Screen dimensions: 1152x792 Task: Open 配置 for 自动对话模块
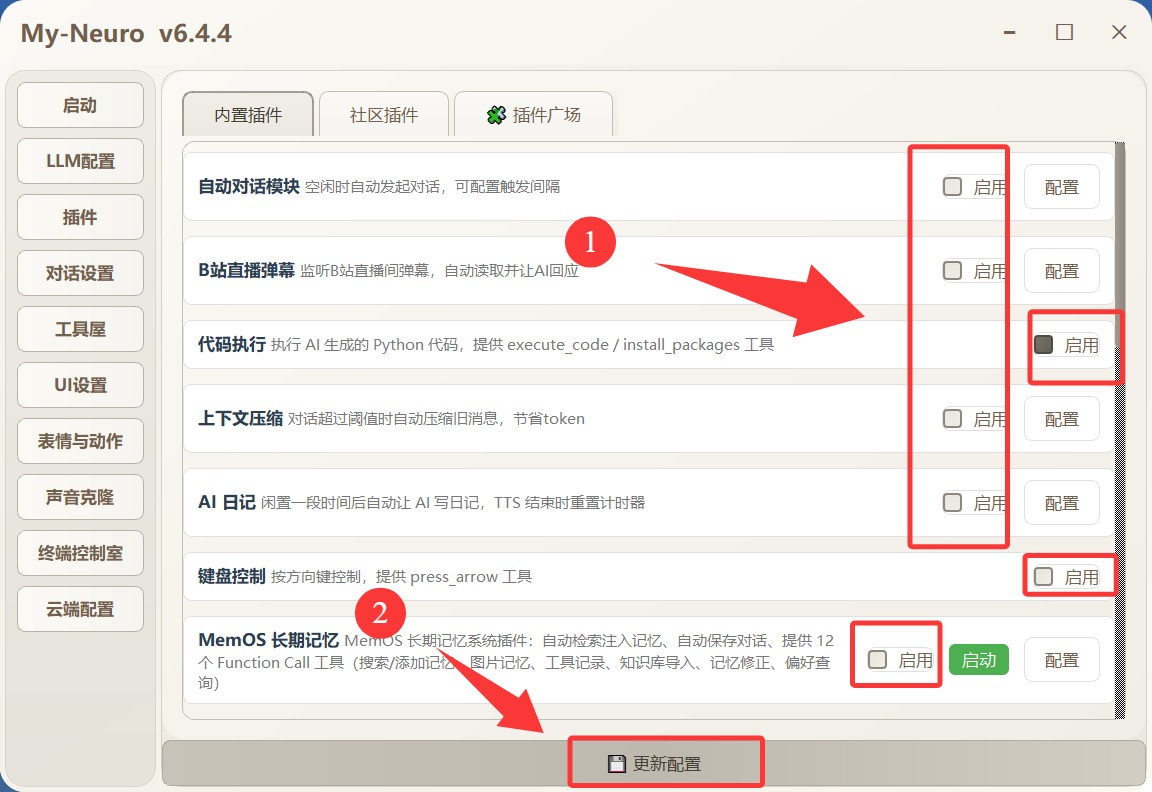pyautogui.click(x=1061, y=187)
